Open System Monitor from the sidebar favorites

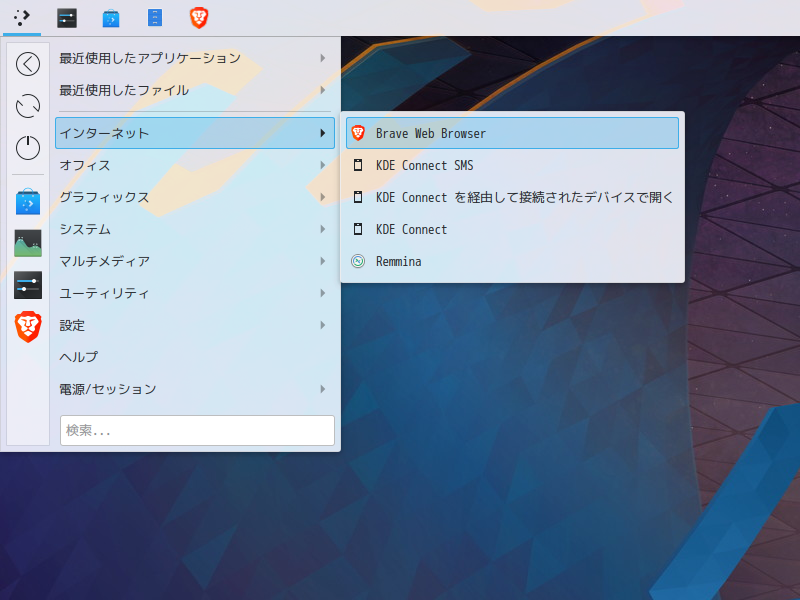pos(28,243)
